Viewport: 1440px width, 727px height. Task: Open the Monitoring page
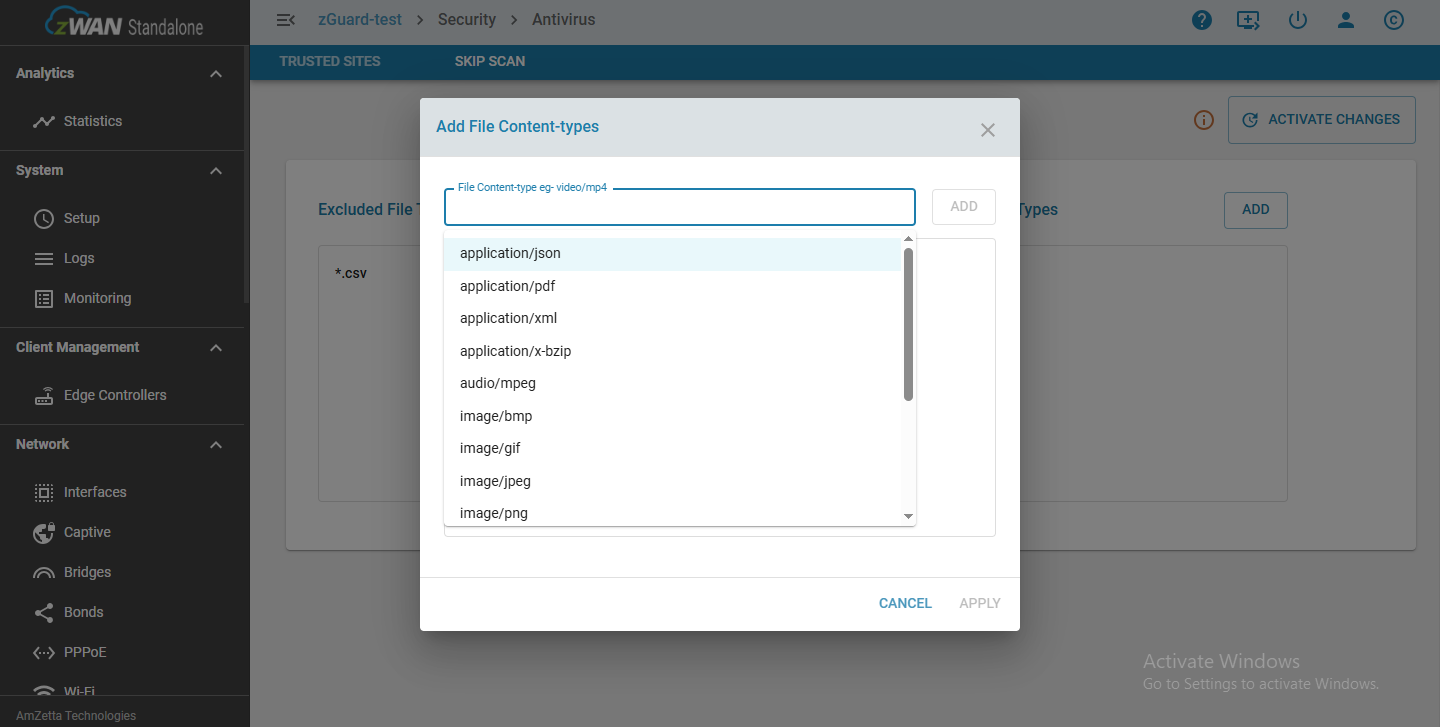(97, 298)
